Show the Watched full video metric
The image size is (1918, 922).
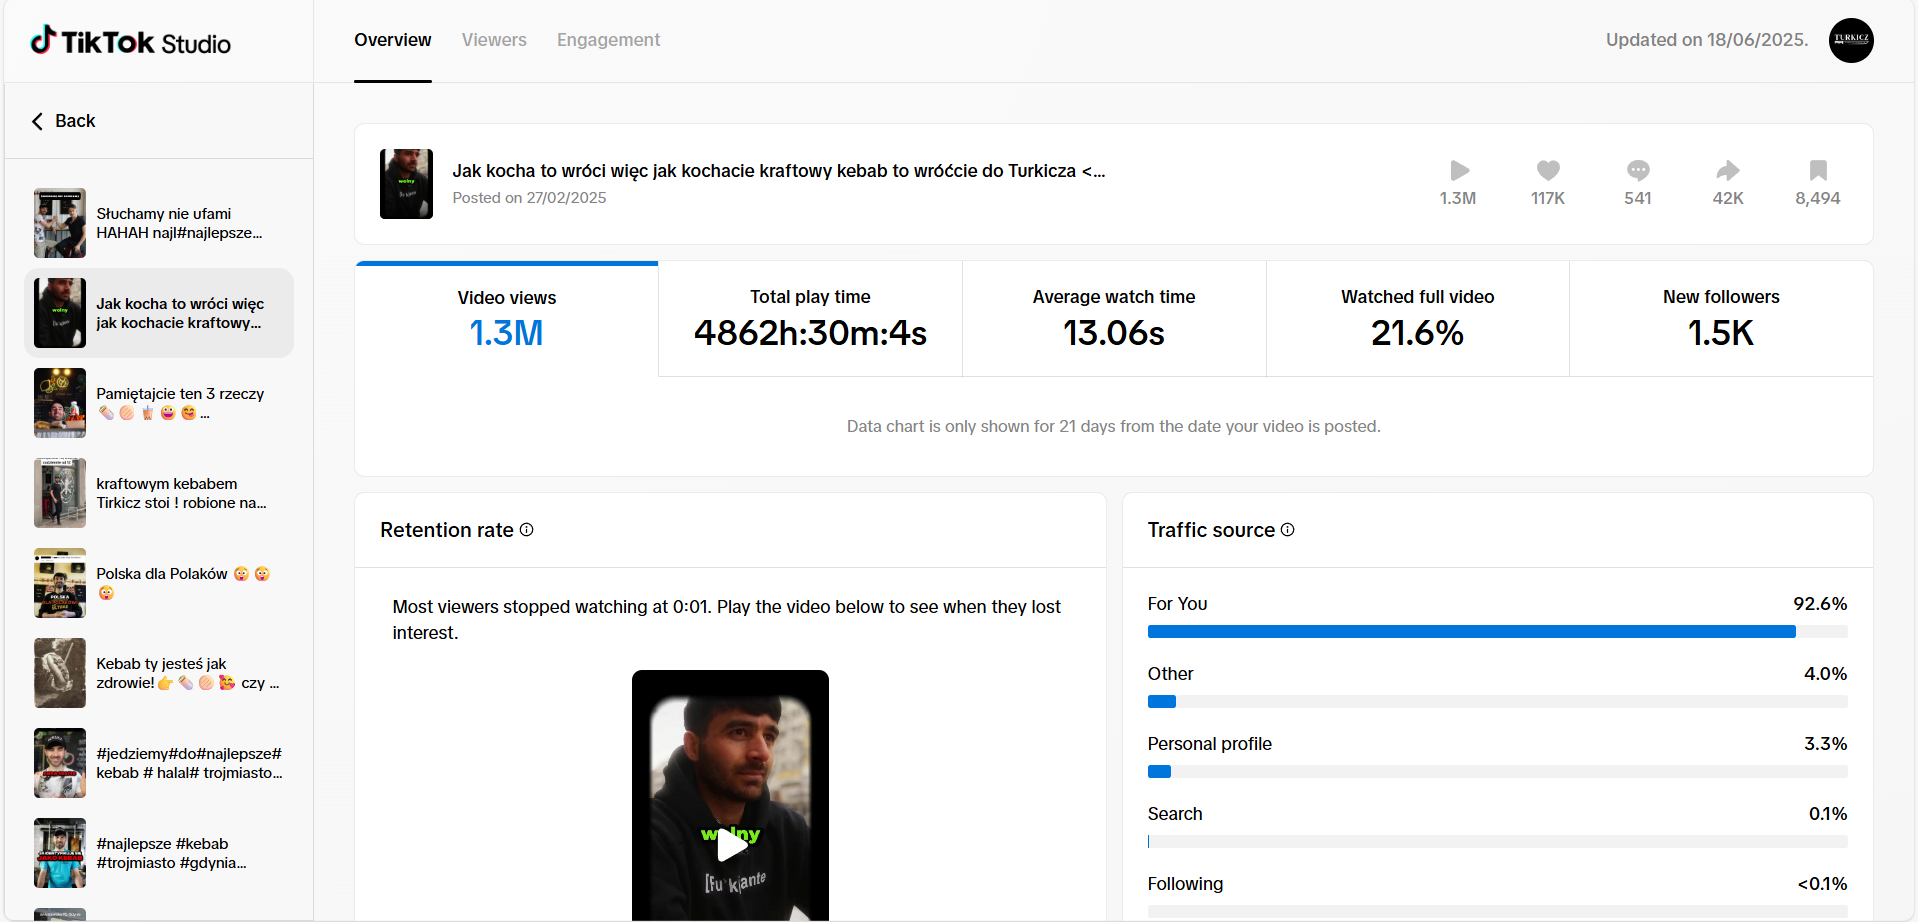click(x=1417, y=319)
